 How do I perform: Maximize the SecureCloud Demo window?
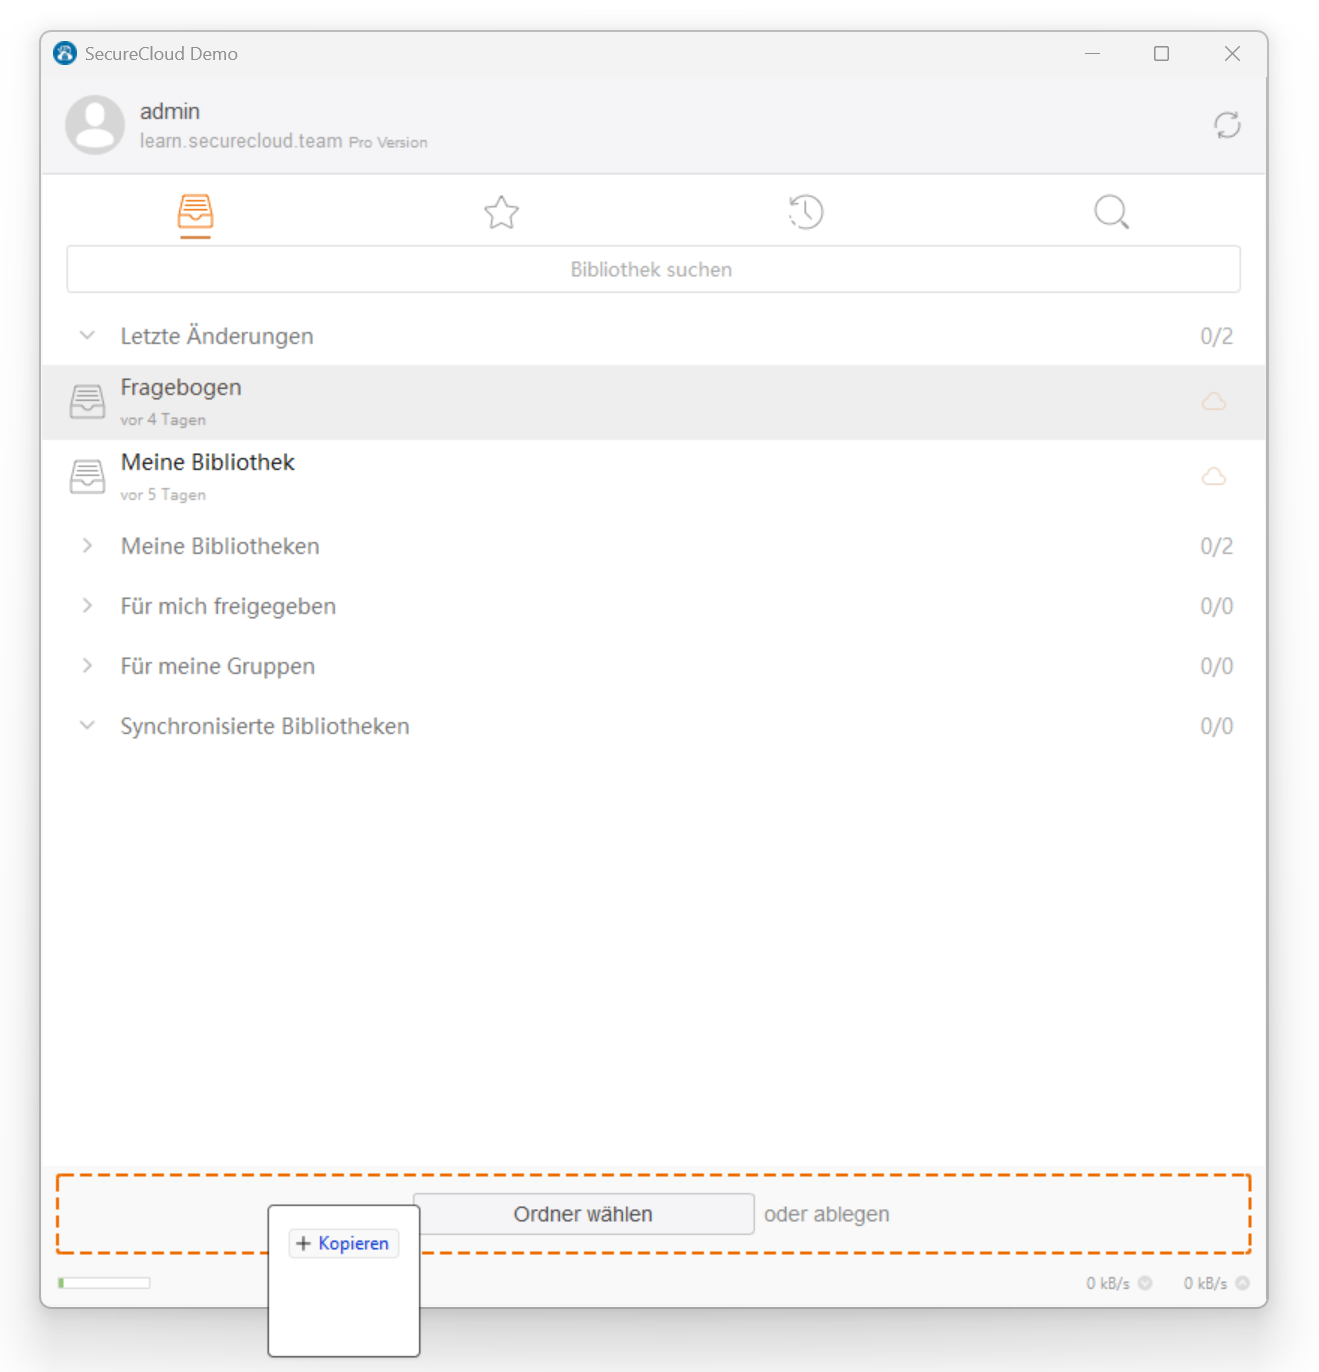point(1161,53)
